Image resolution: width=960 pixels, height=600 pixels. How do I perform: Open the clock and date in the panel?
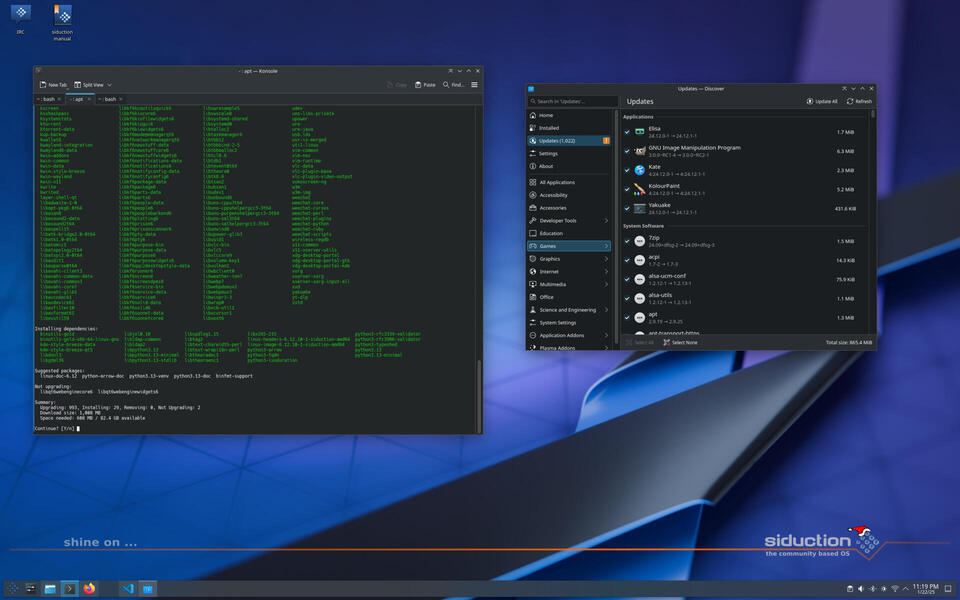pos(925,589)
